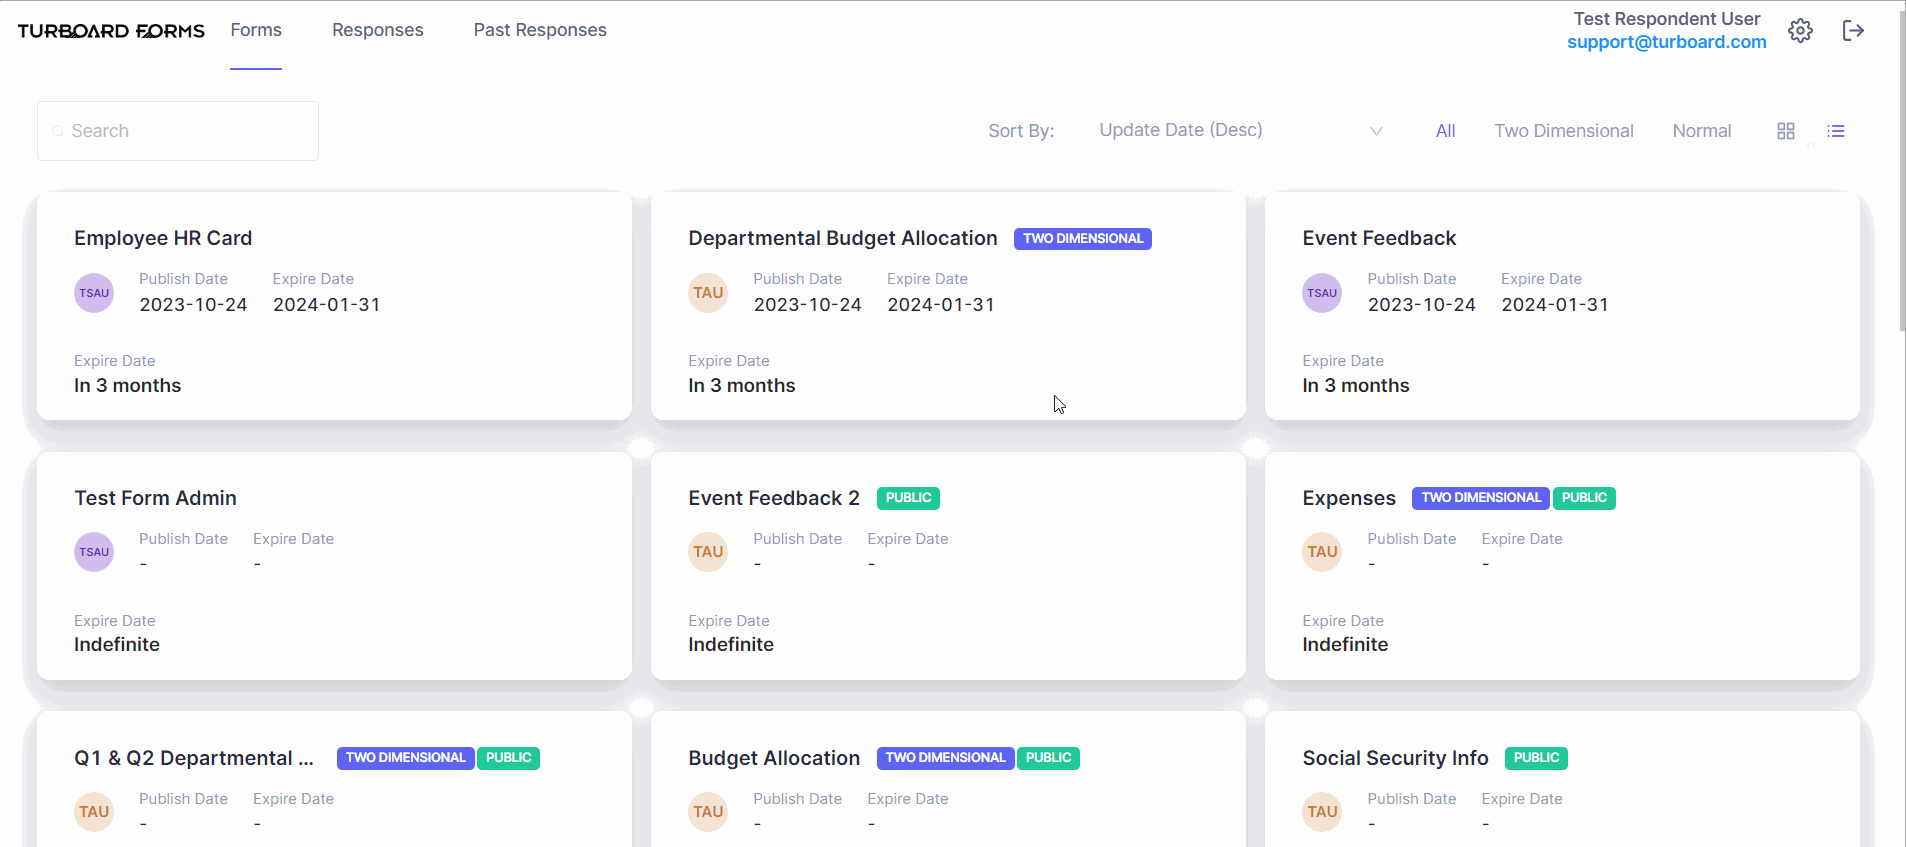This screenshot has height=847, width=1906.
Task: Open the Update Date (Desc) sort dropdown
Action: click(x=1240, y=131)
